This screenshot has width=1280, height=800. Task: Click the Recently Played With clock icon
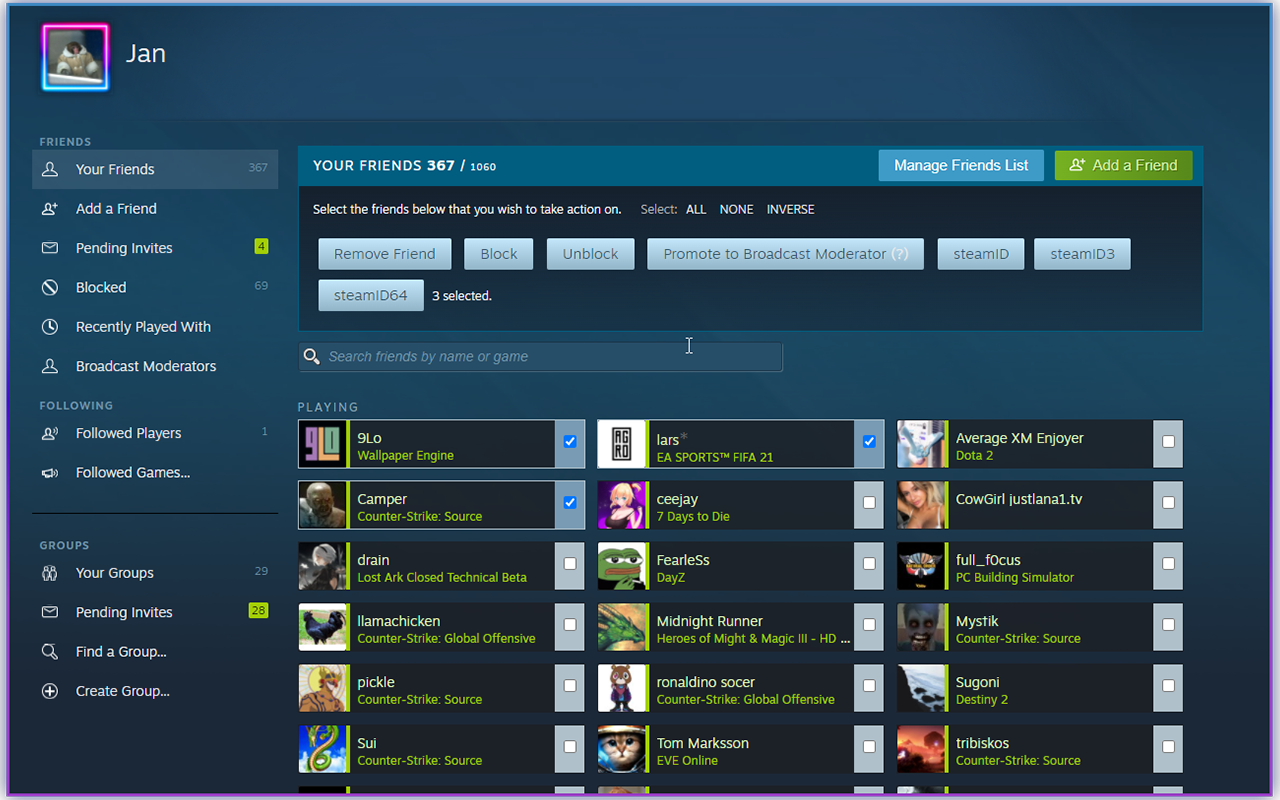(50, 326)
